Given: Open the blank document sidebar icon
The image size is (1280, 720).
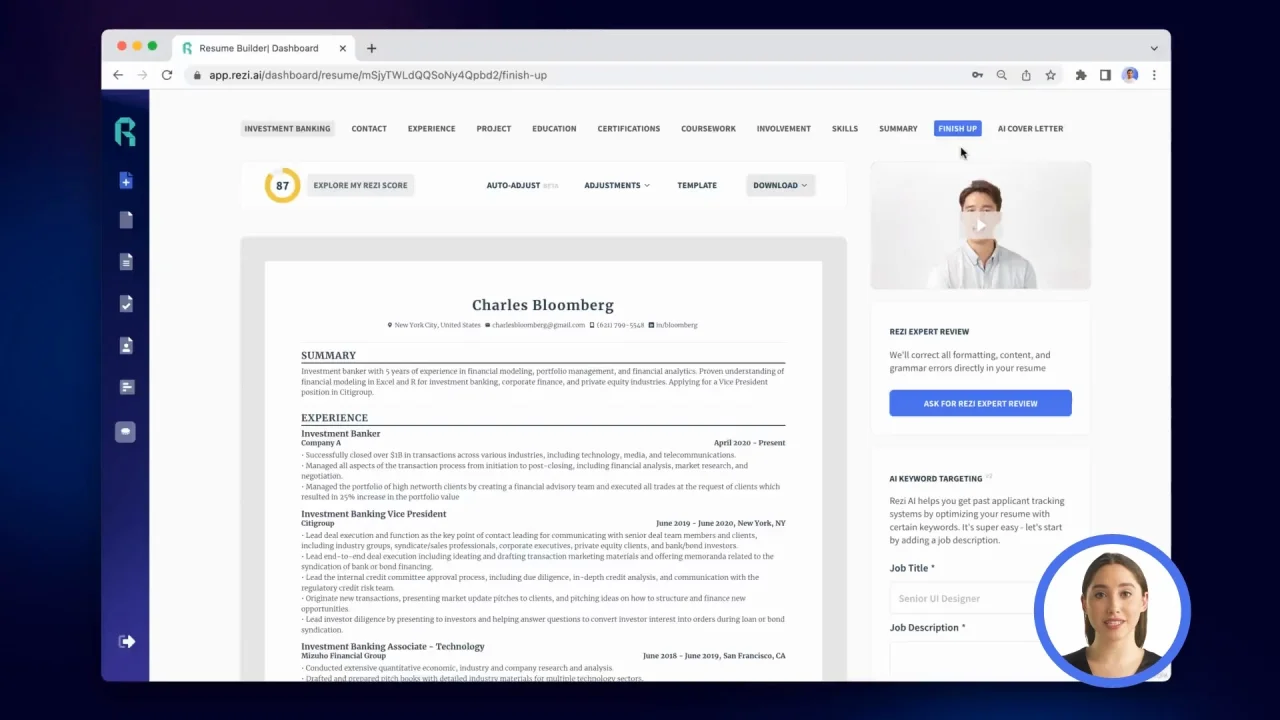Looking at the screenshot, I should pyautogui.click(x=126, y=220).
